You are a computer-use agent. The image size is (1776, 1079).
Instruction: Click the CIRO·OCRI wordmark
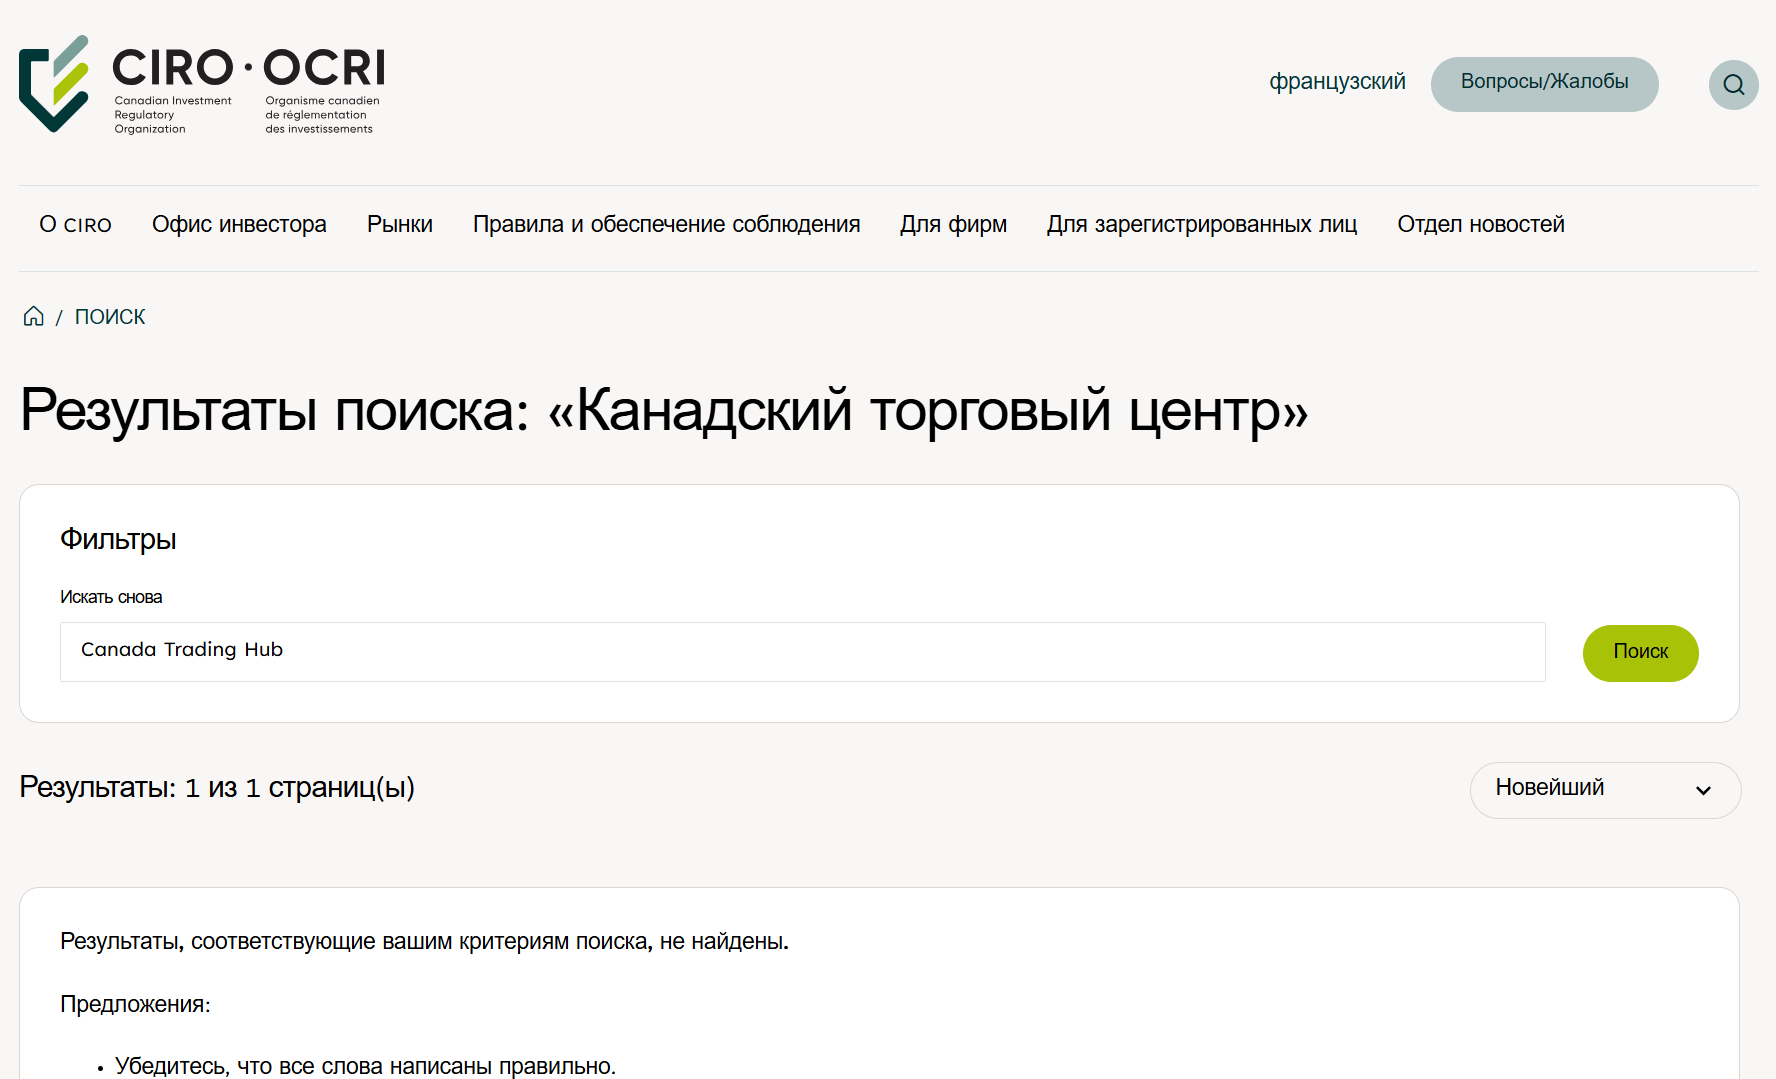tap(248, 69)
